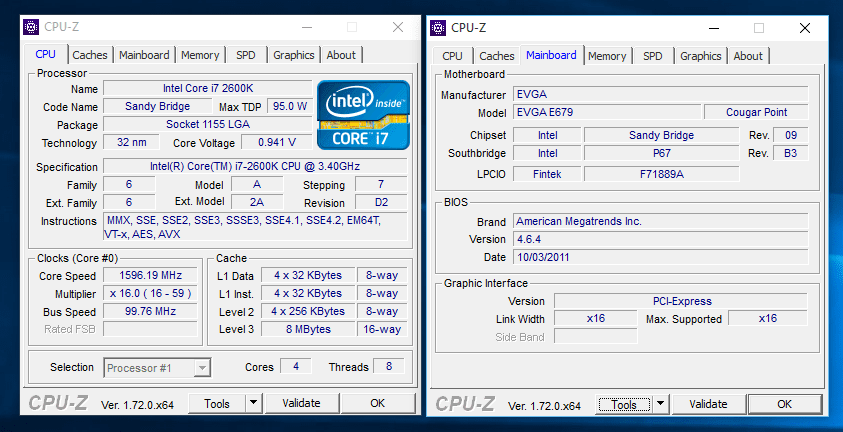Image resolution: width=843 pixels, height=432 pixels.
Task: Click Tools button in left window
Action: [217, 403]
